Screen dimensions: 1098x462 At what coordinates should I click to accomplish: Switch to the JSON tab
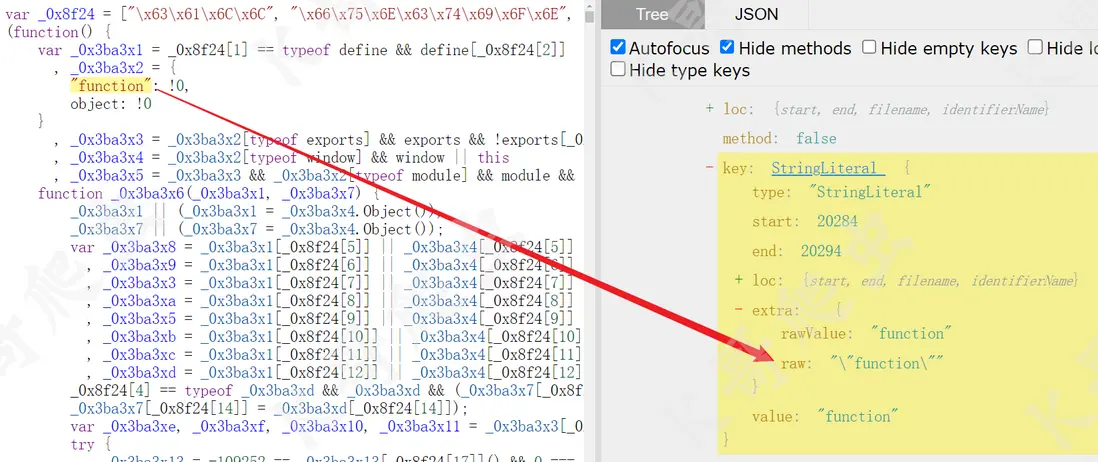coord(756,14)
